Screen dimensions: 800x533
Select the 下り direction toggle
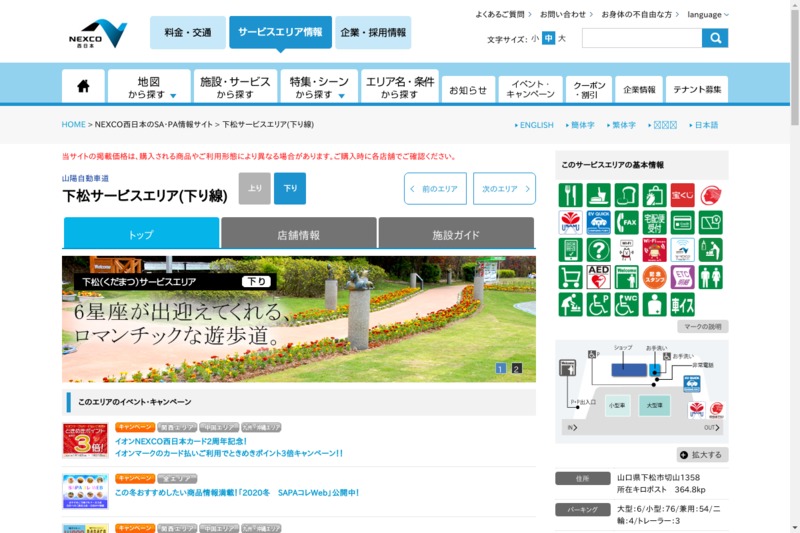(290, 188)
